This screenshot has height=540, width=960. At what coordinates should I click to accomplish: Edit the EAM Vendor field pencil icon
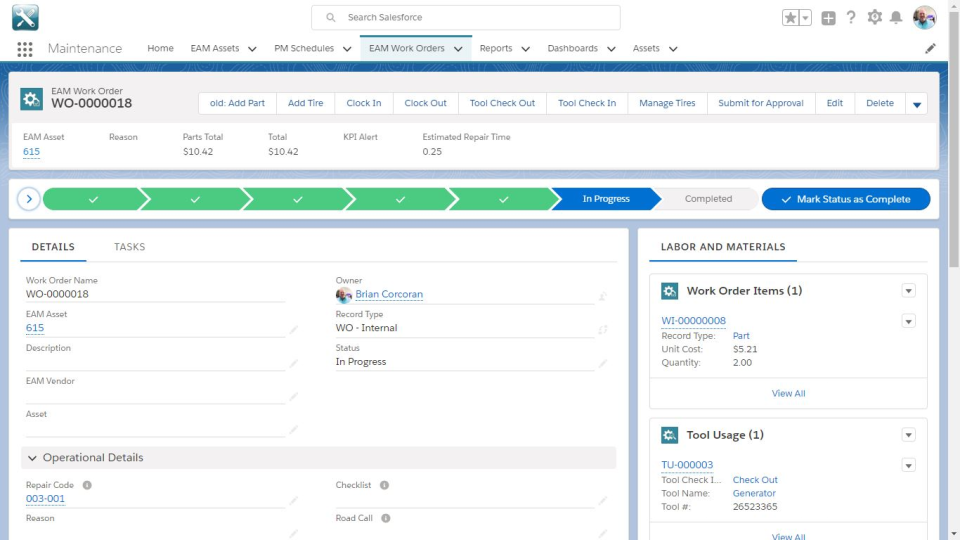294,396
